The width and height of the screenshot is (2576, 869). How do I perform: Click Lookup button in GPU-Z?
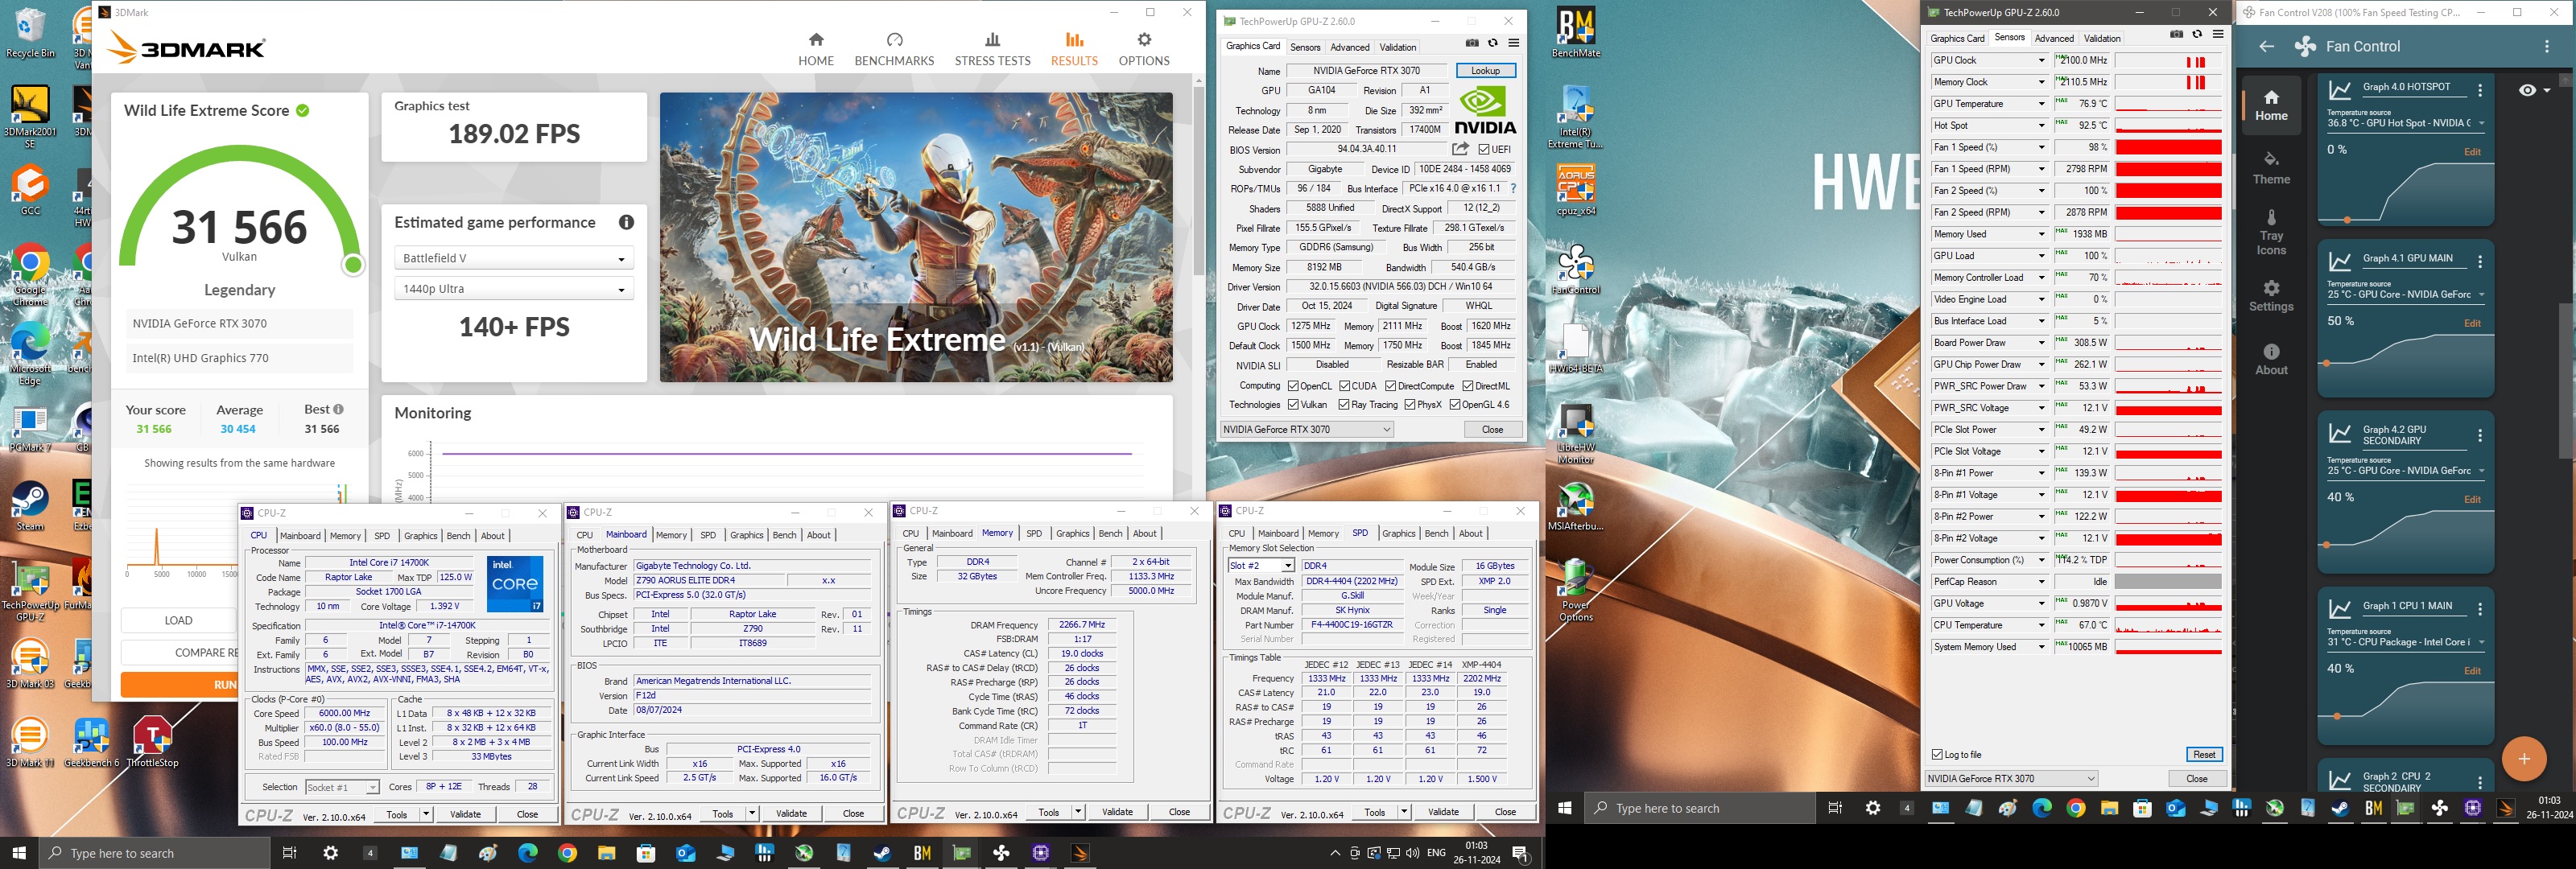[1485, 71]
